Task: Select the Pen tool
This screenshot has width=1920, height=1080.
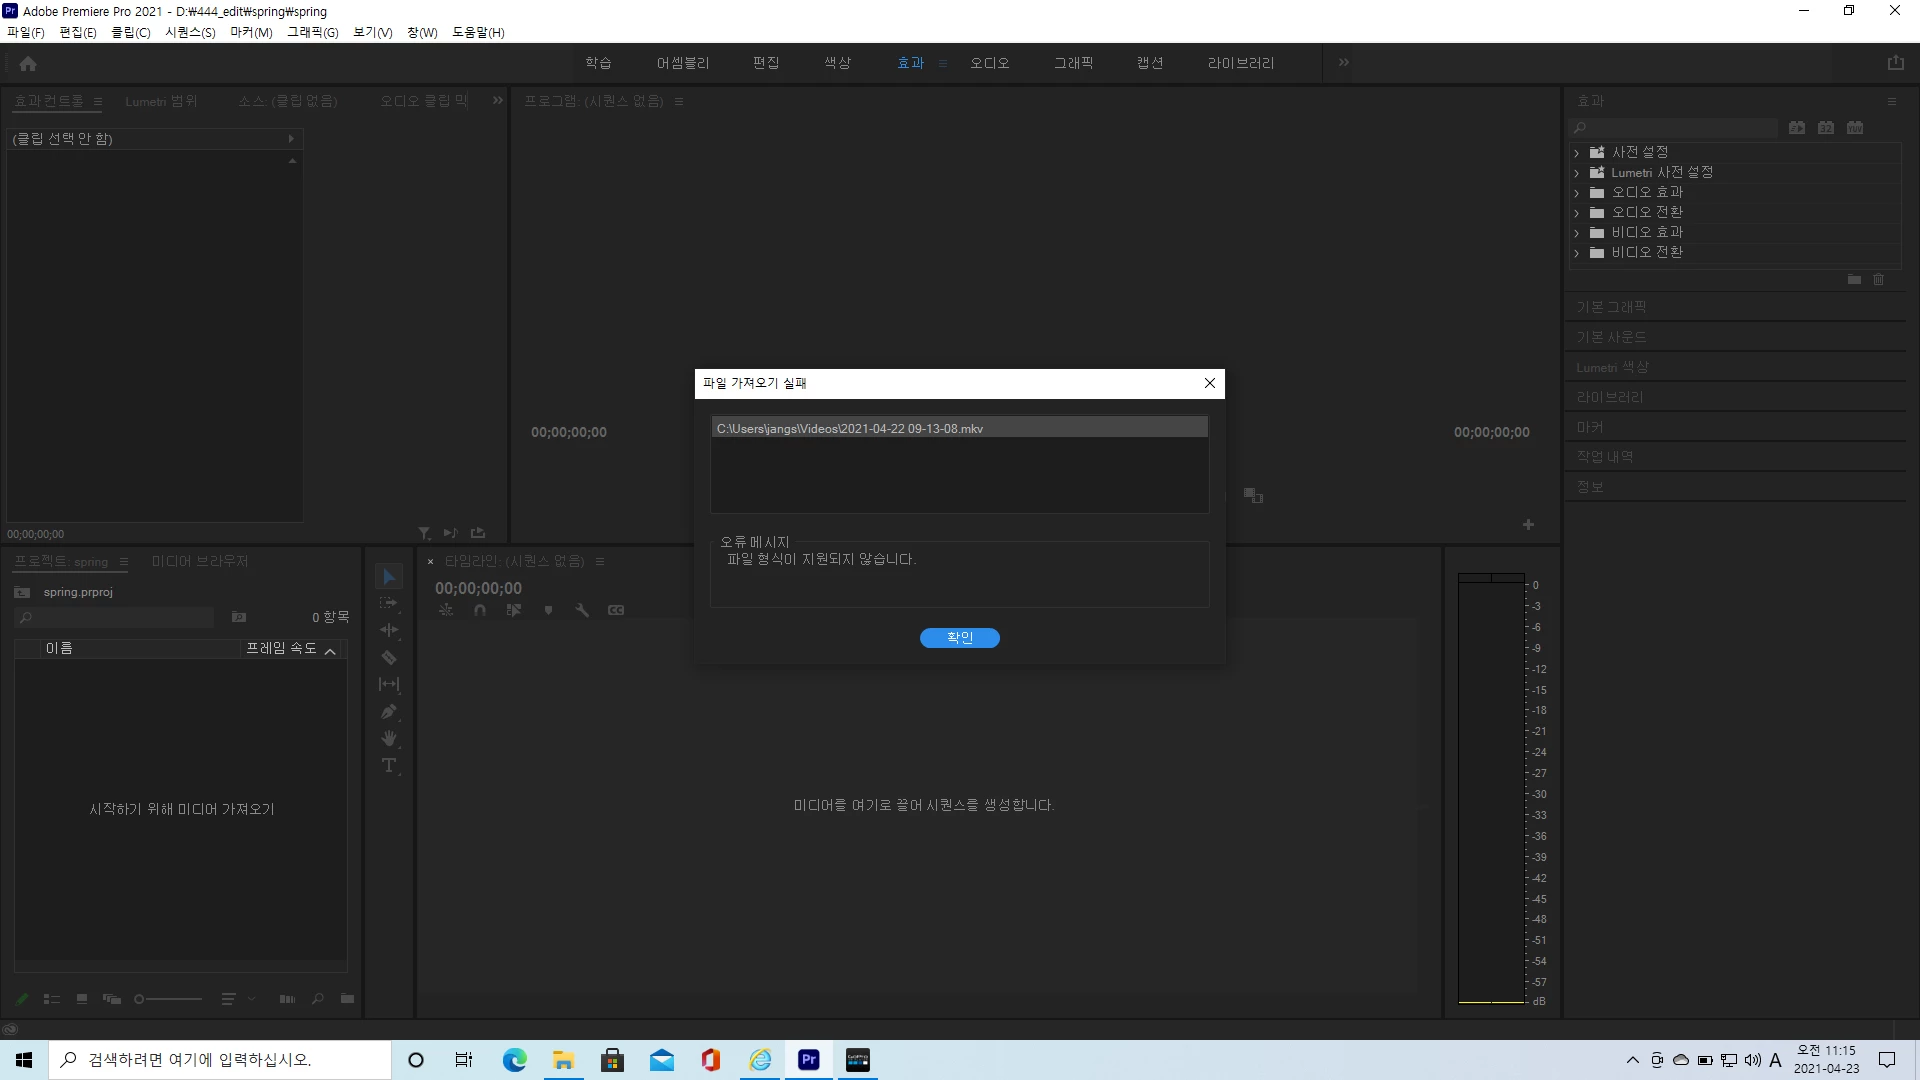Action: [389, 712]
